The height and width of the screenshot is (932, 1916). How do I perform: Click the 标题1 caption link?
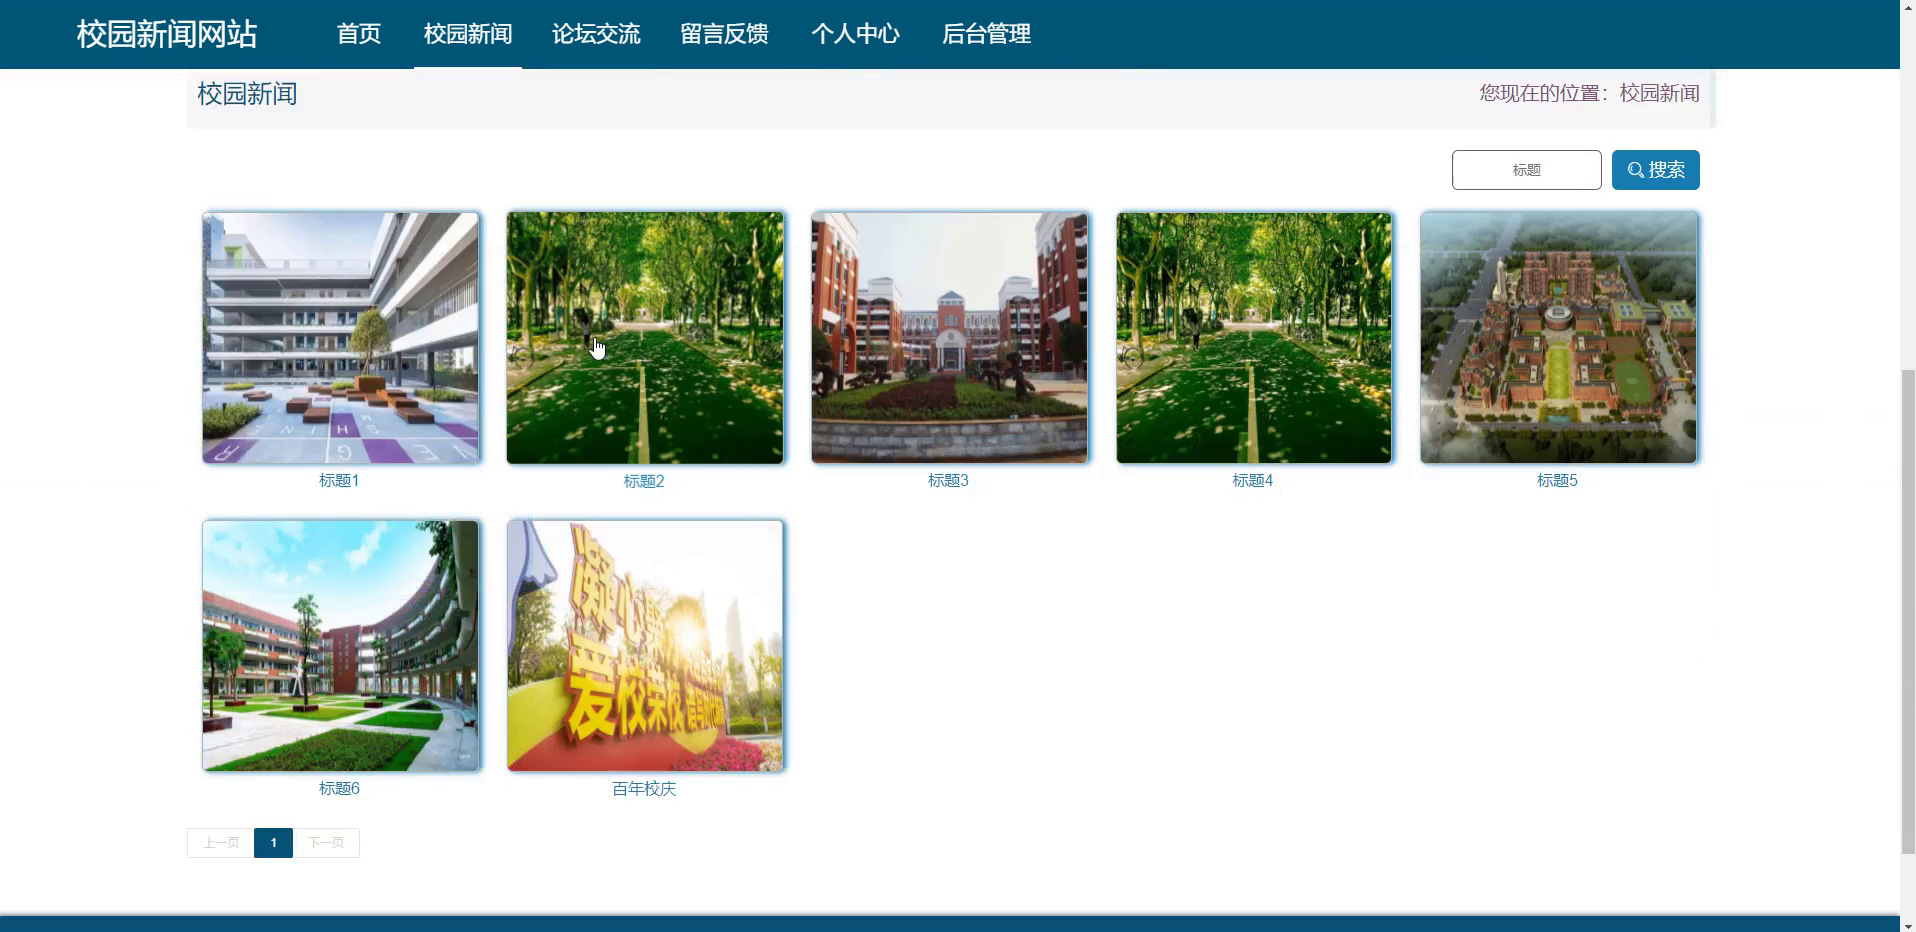click(339, 481)
